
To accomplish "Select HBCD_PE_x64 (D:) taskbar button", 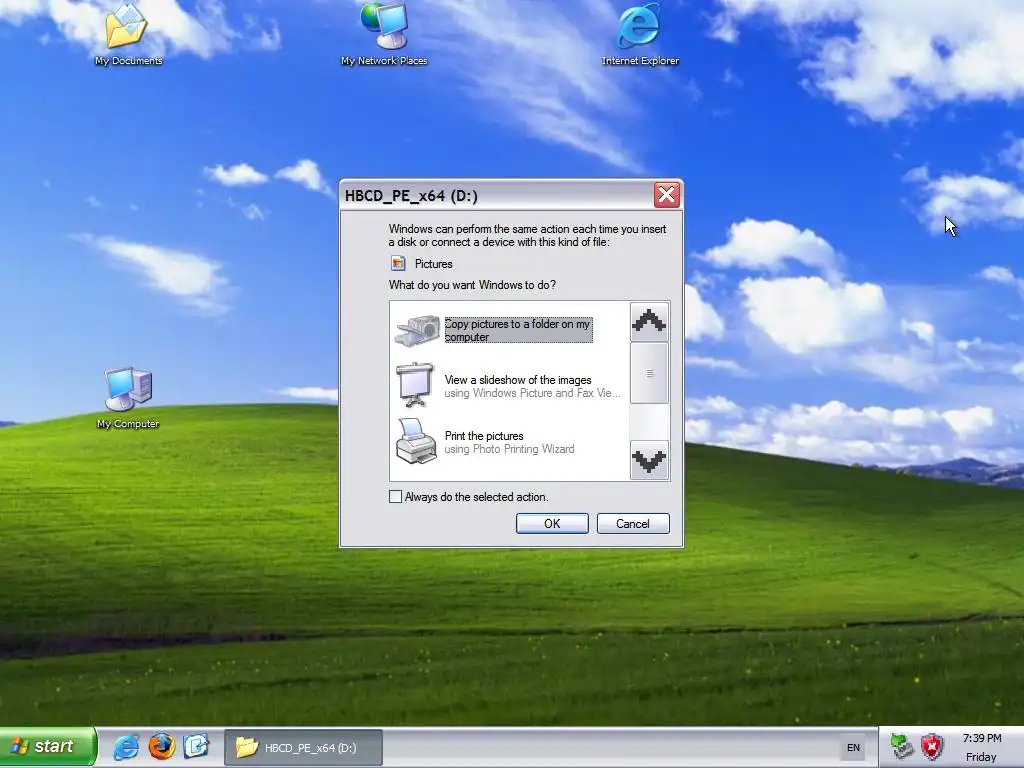I will 303,748.
